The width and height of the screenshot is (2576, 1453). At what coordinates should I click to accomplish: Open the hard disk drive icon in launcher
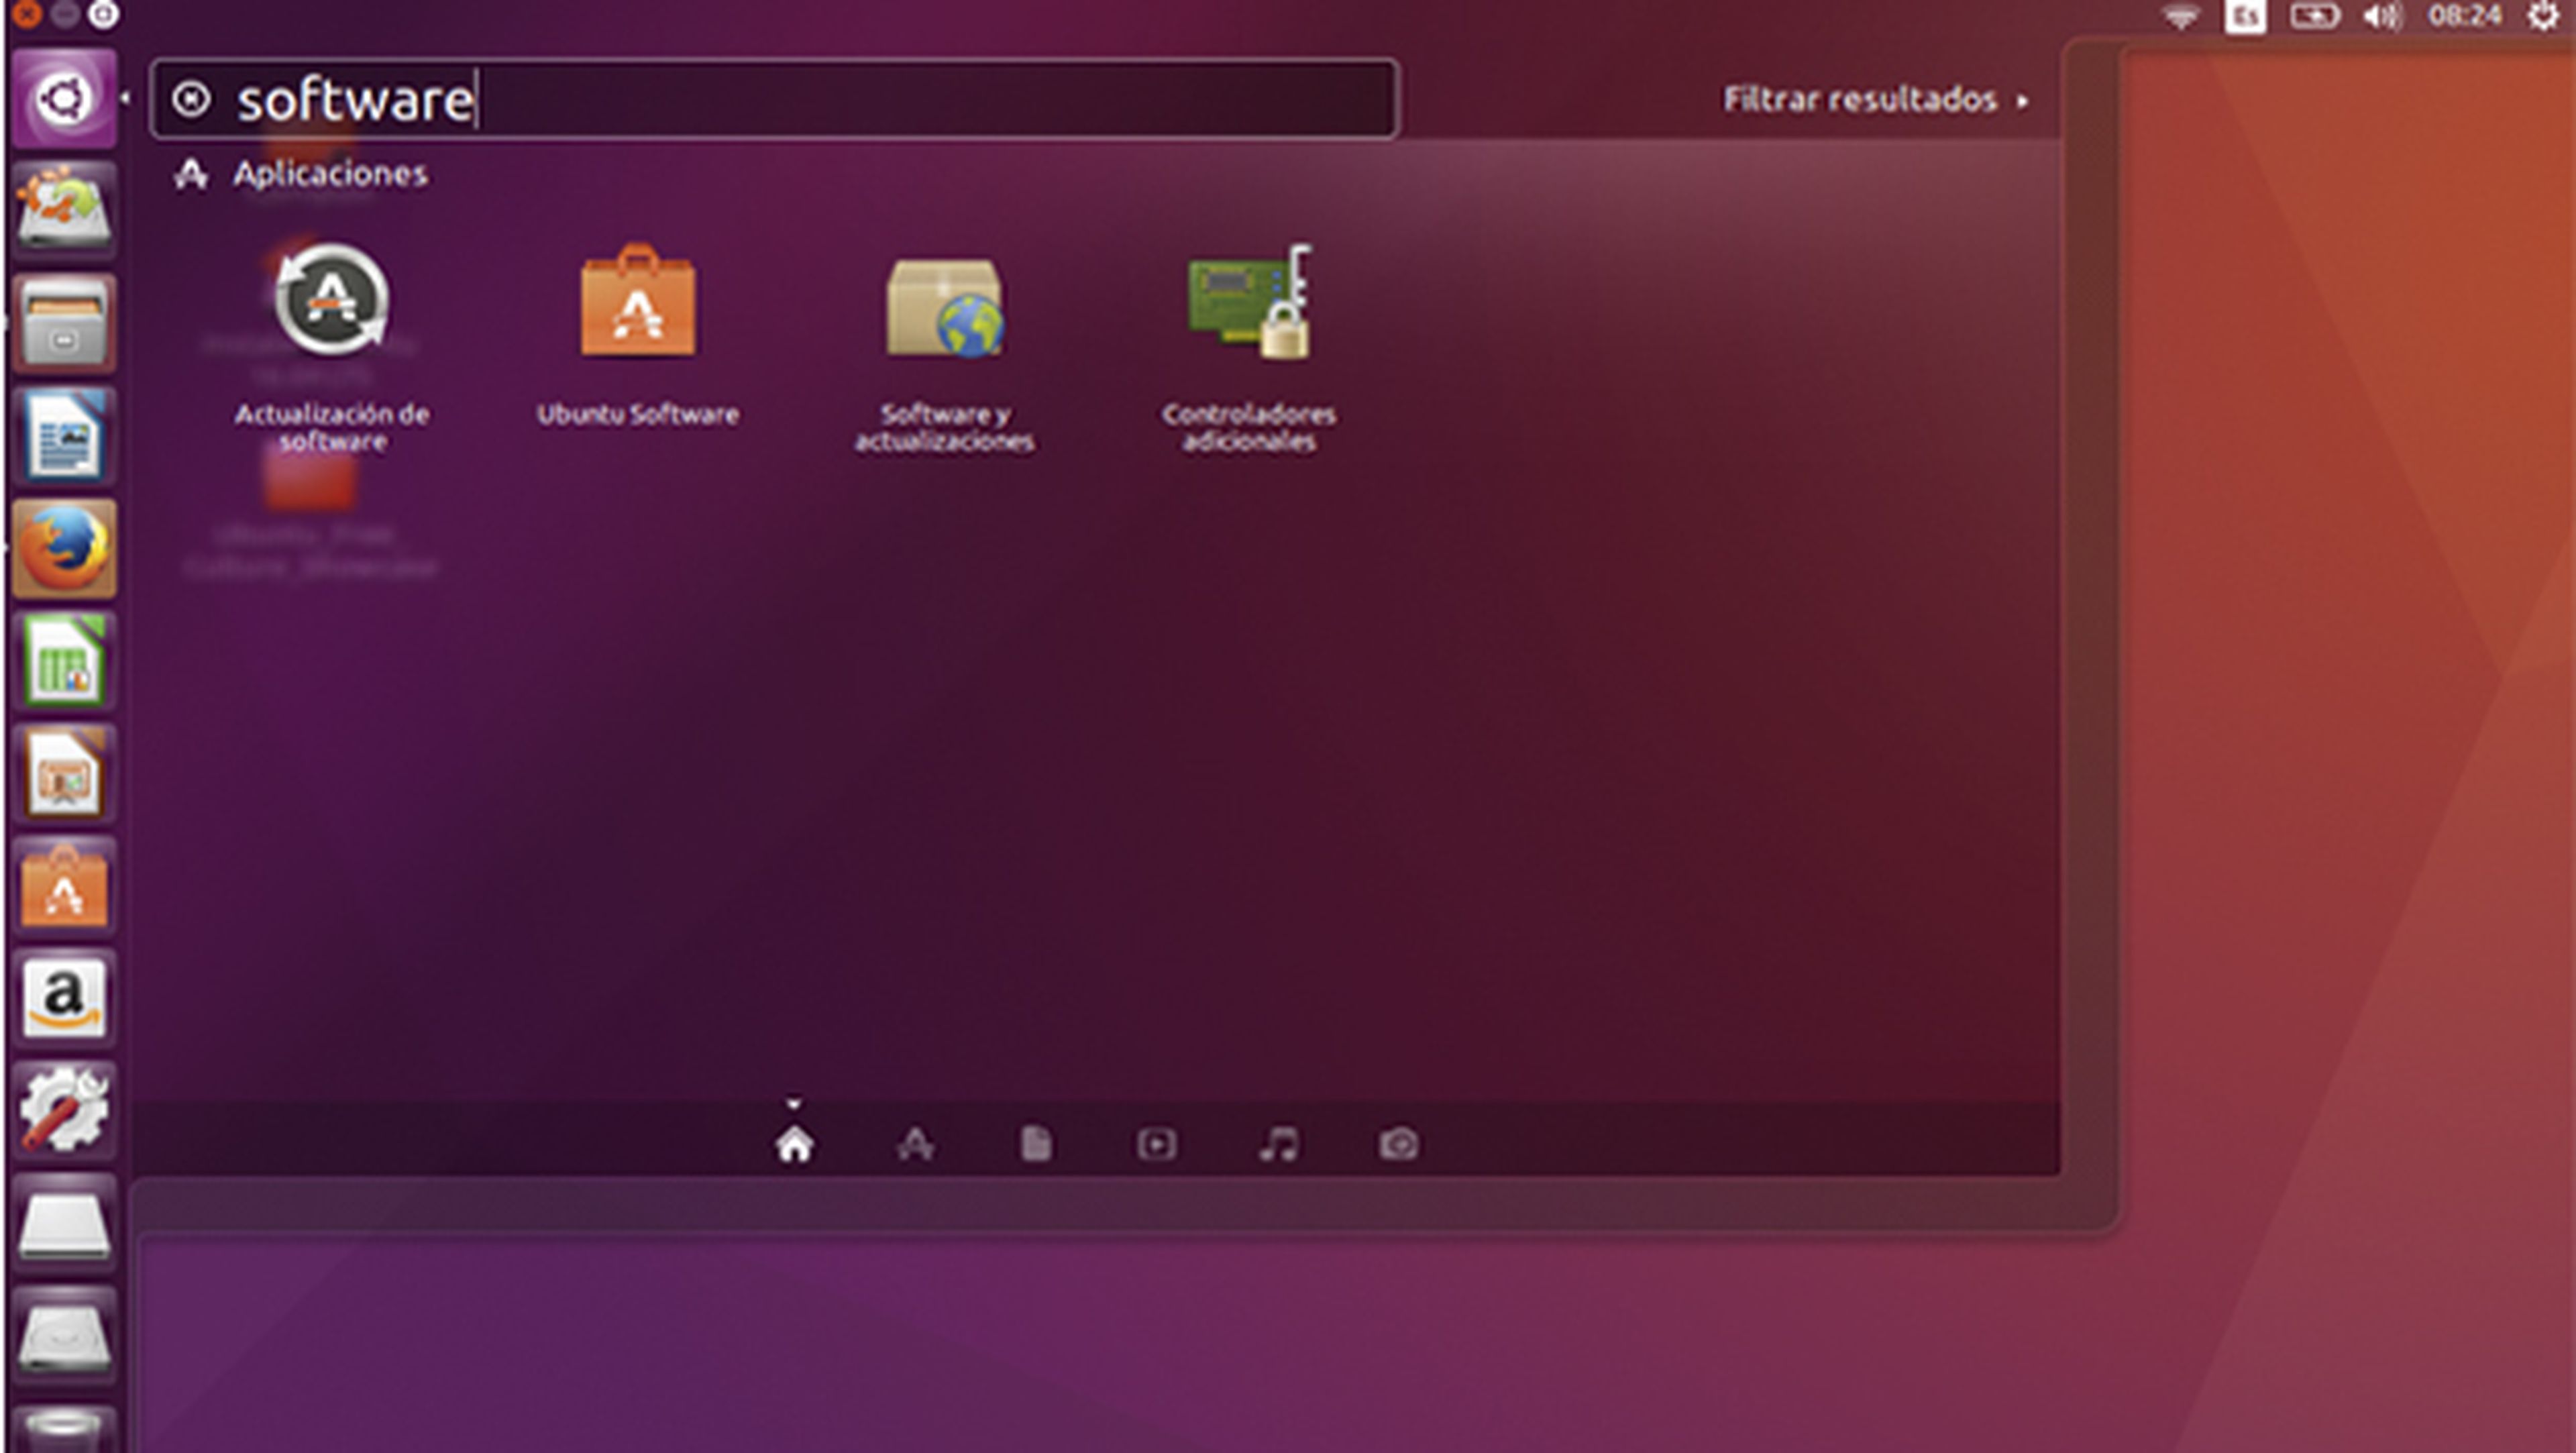pyautogui.click(x=64, y=1337)
